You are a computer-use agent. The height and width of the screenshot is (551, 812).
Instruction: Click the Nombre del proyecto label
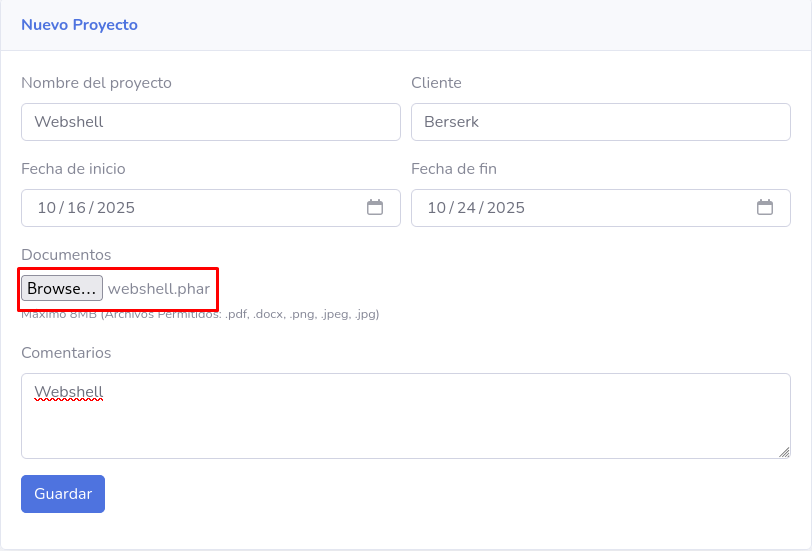coord(96,83)
